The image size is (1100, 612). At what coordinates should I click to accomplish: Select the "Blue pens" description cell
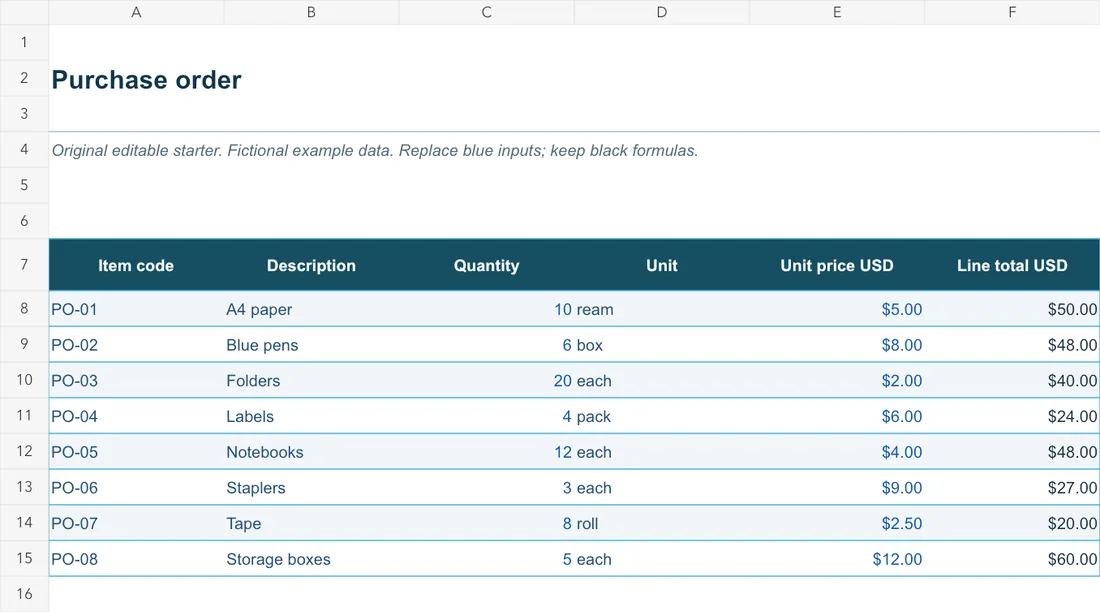pos(311,345)
